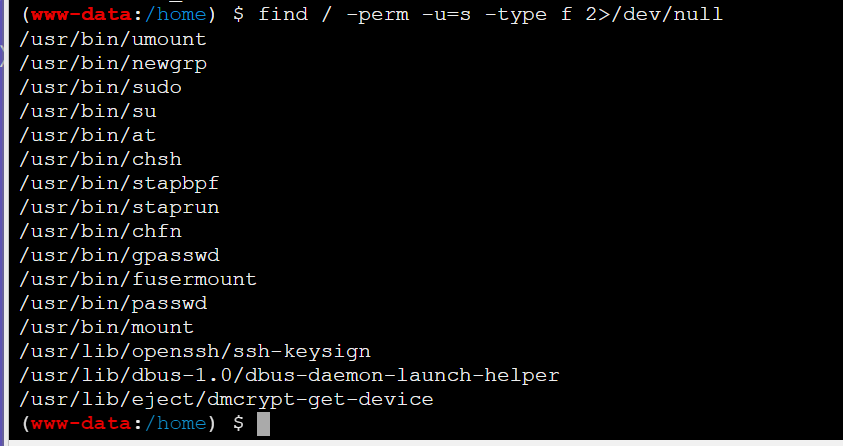Screen dimensions: 843x446
Task: Click the terminal cursor block at the bottom prompt
Action: [x=264, y=424]
